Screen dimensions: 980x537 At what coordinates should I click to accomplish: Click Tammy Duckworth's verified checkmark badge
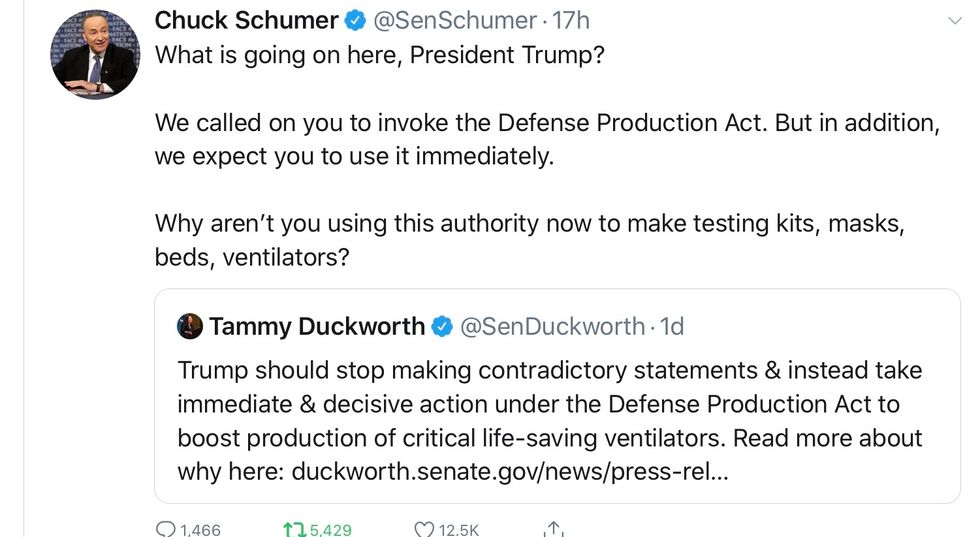tap(442, 326)
